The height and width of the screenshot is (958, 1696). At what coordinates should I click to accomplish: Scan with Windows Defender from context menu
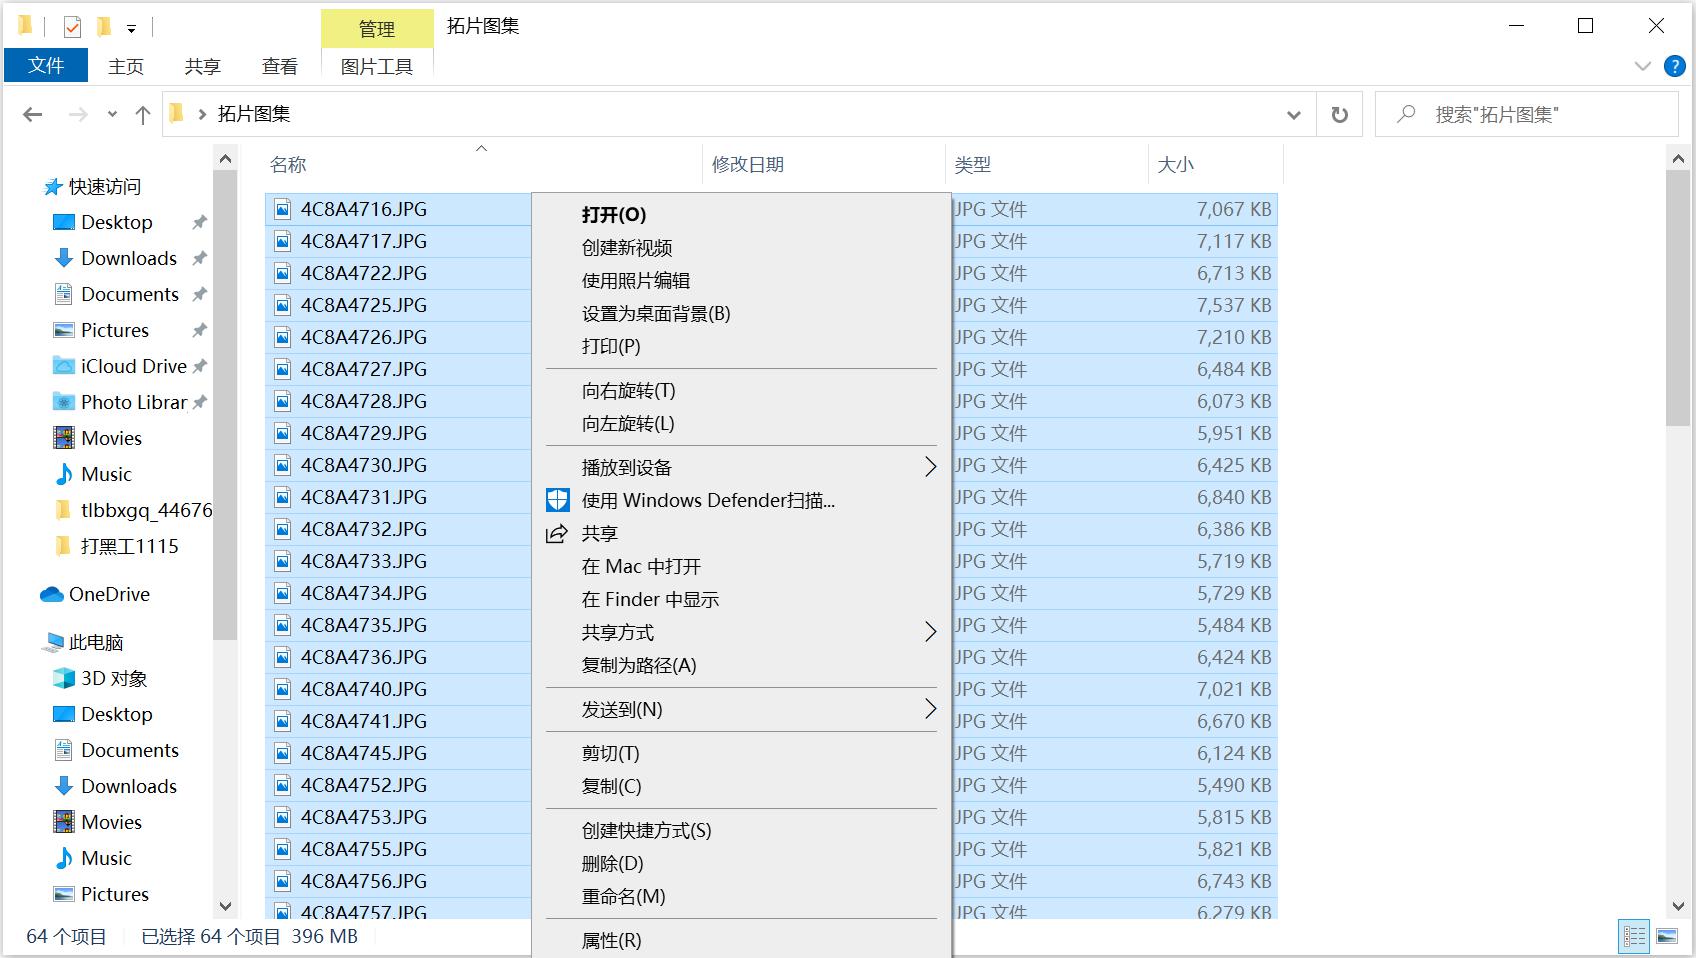(707, 500)
